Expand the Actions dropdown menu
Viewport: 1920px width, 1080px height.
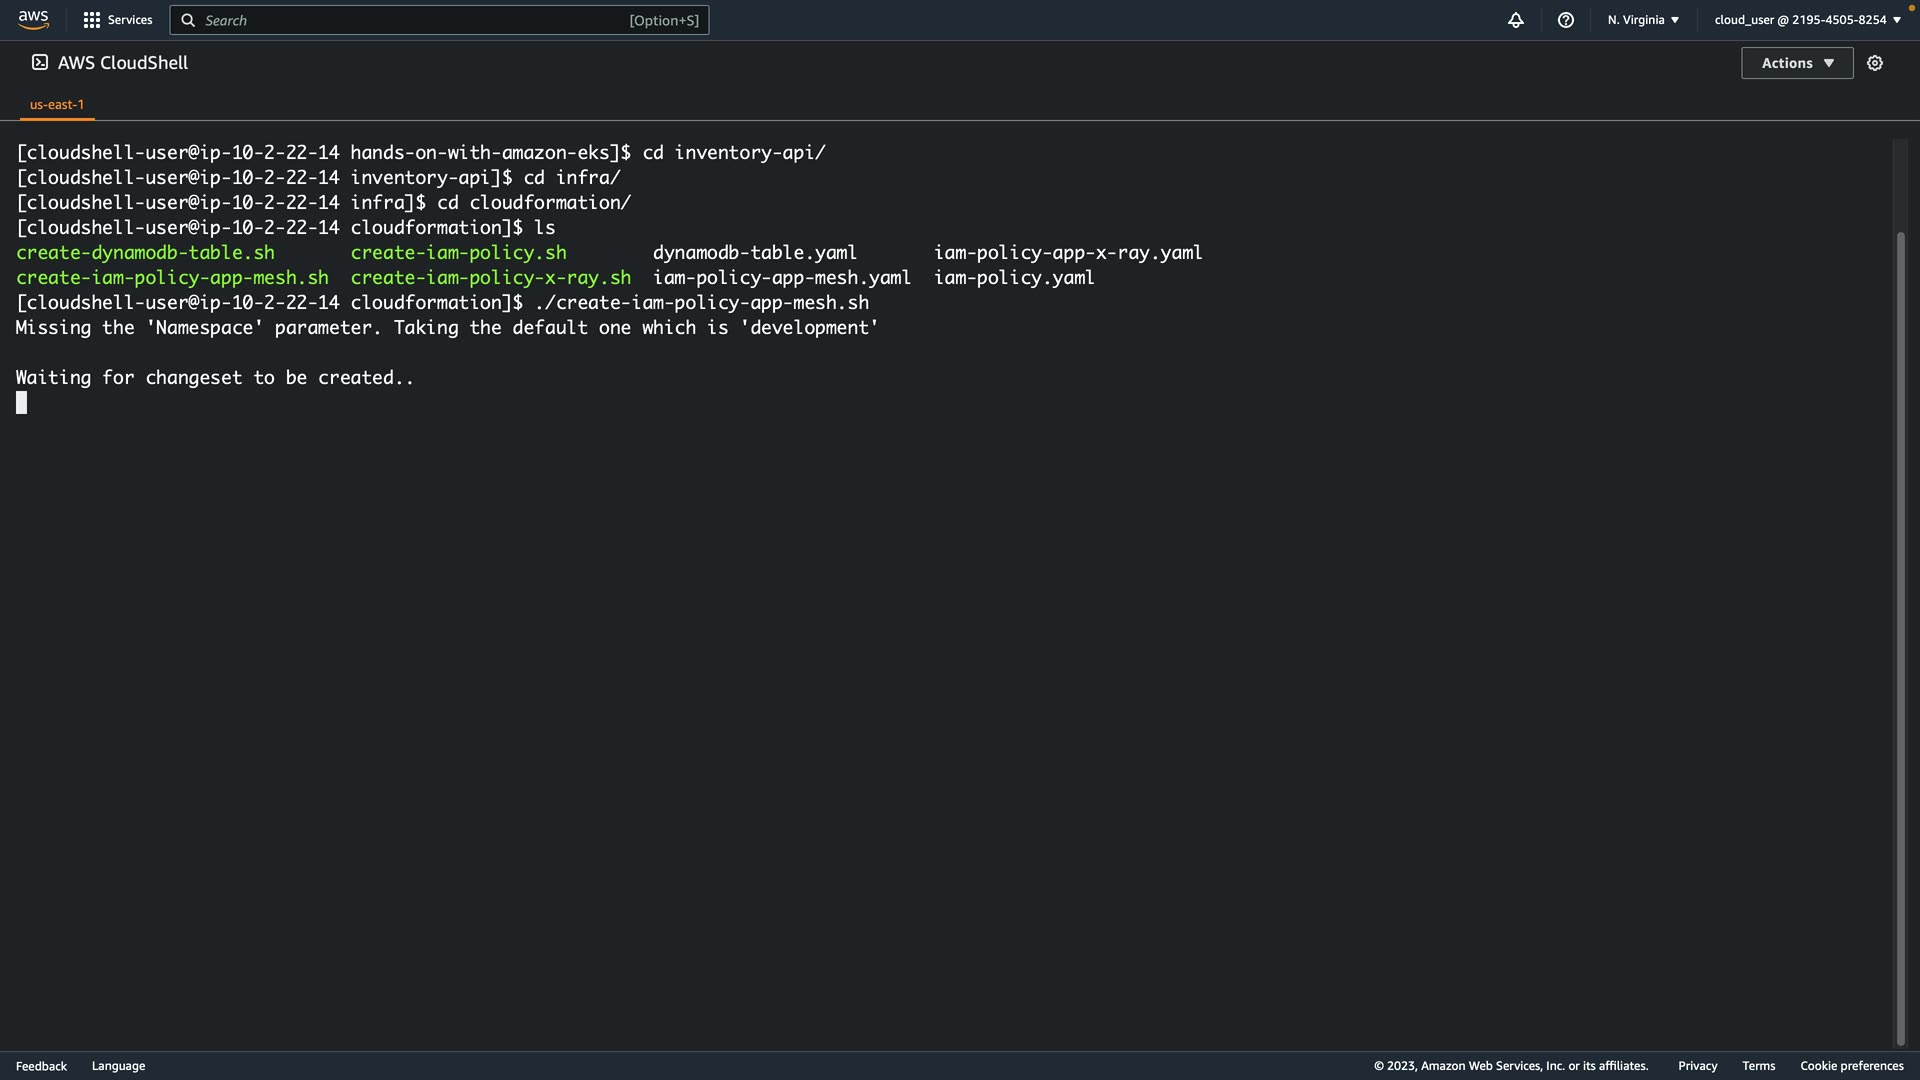(x=1797, y=63)
